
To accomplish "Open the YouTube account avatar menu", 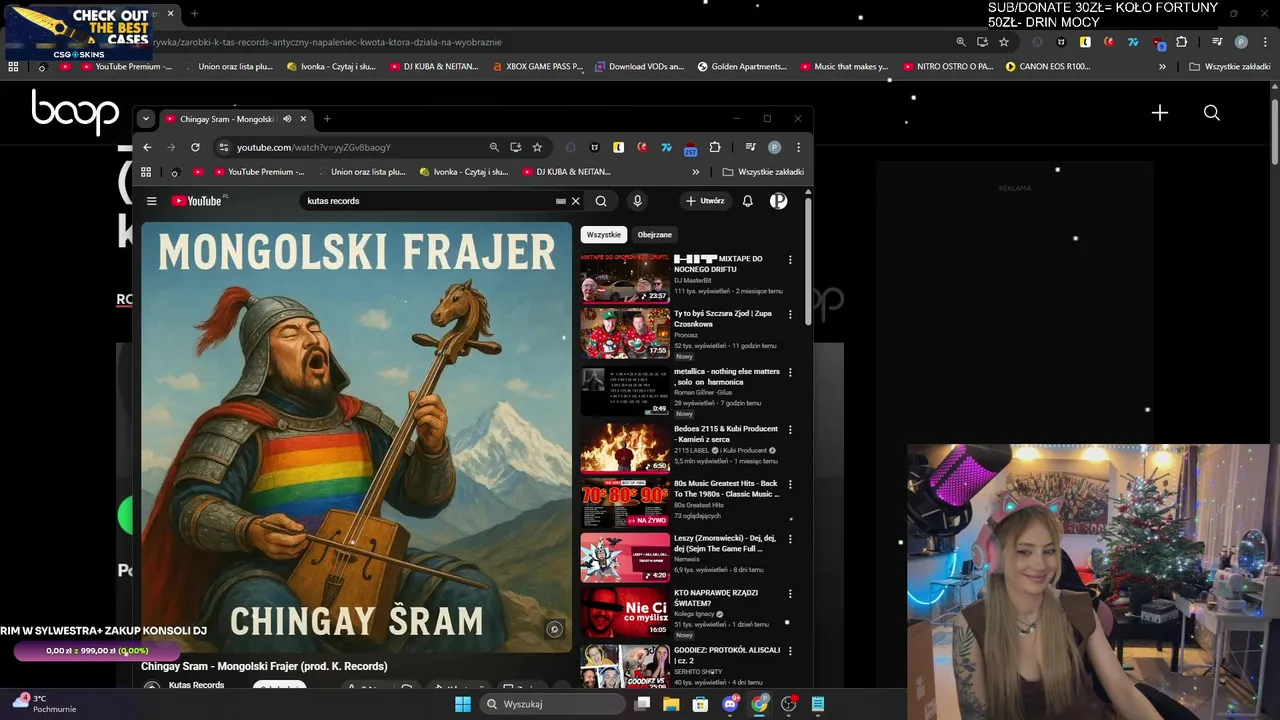I will [778, 201].
